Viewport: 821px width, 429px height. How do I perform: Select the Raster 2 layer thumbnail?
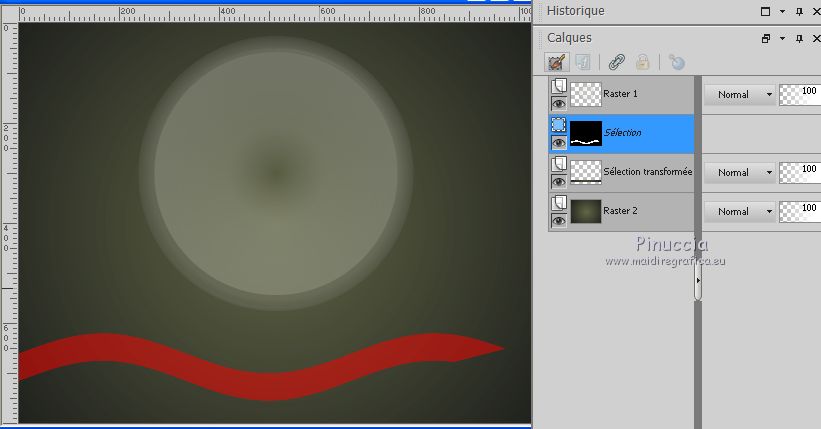tap(585, 211)
